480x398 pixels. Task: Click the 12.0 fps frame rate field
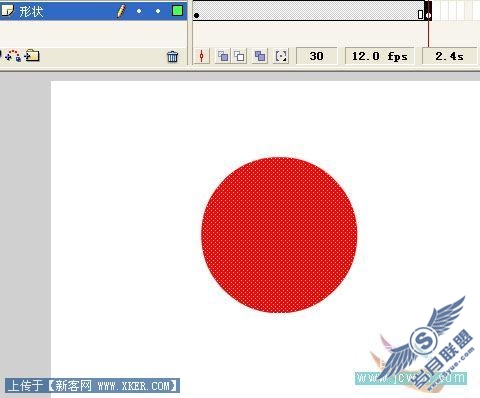coord(380,56)
